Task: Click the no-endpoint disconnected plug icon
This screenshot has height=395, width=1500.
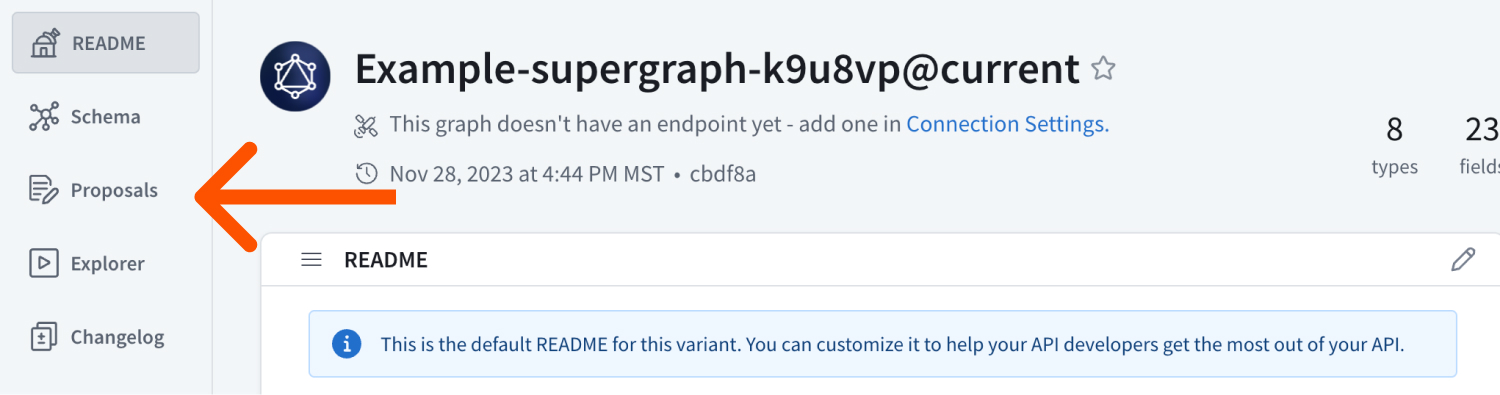Action: (366, 126)
